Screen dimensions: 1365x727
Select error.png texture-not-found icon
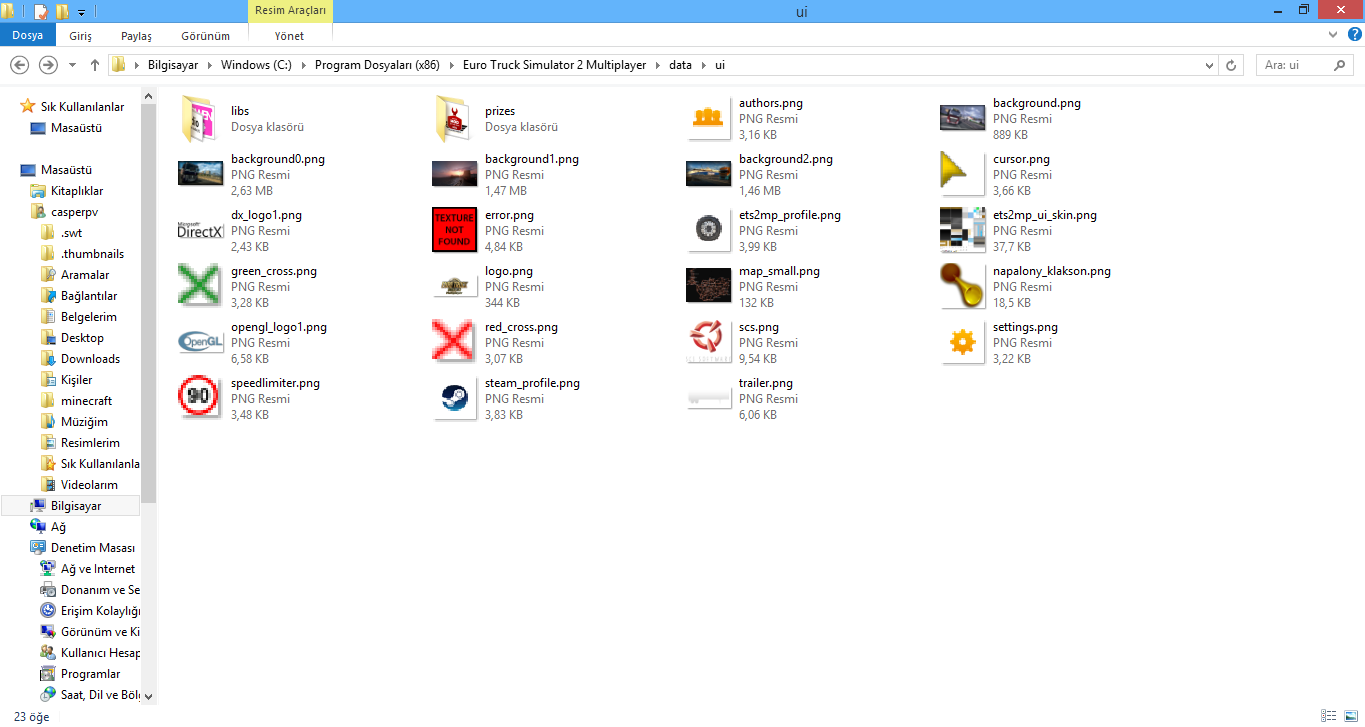point(454,230)
